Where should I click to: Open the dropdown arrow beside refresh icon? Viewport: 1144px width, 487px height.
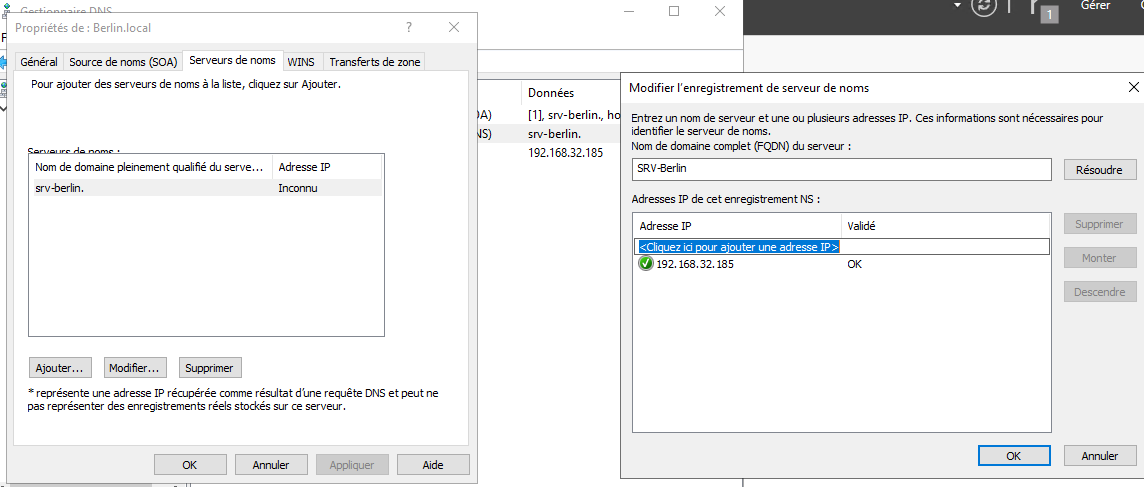pyautogui.click(x=957, y=6)
